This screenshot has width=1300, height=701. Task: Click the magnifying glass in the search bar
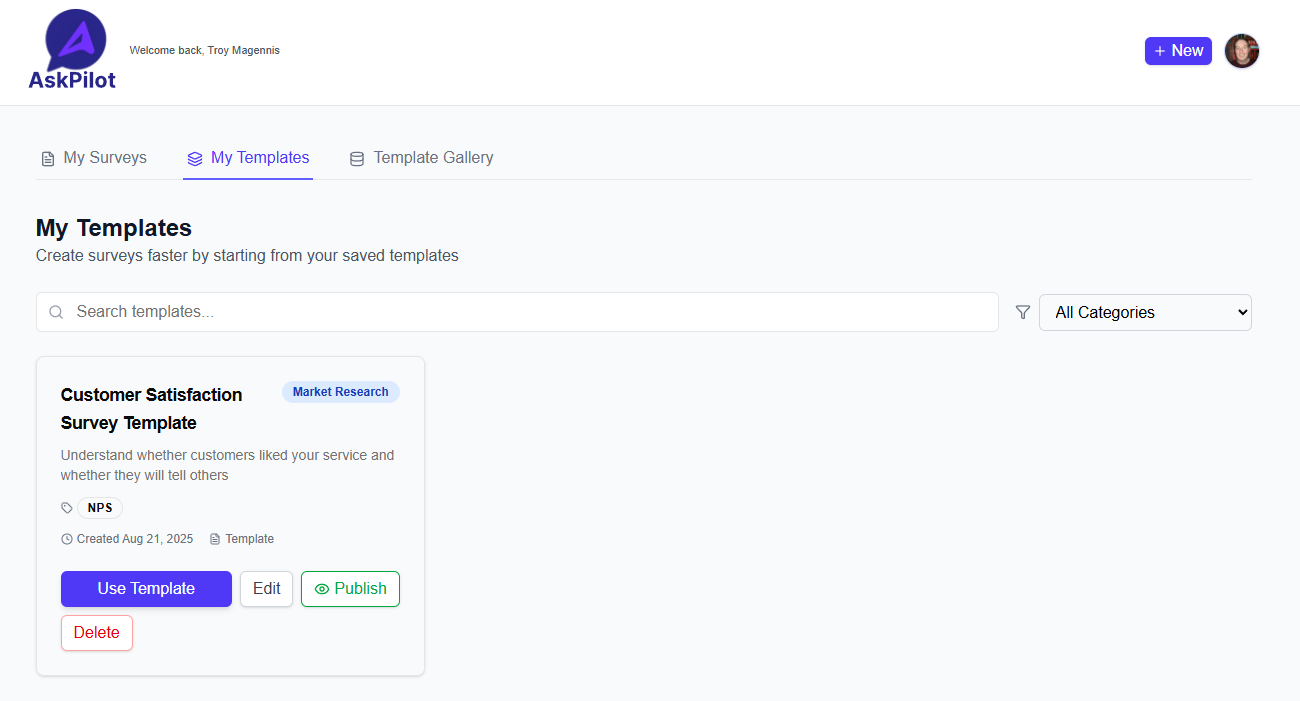click(56, 312)
